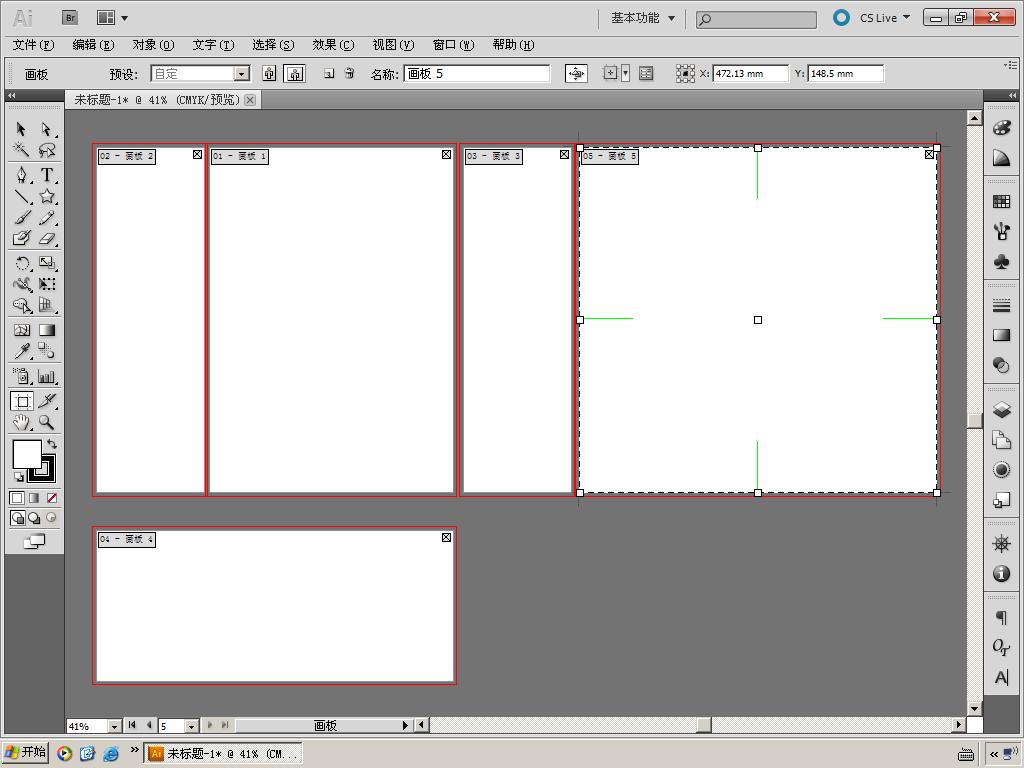Select the Lasso tool

pos(46,150)
